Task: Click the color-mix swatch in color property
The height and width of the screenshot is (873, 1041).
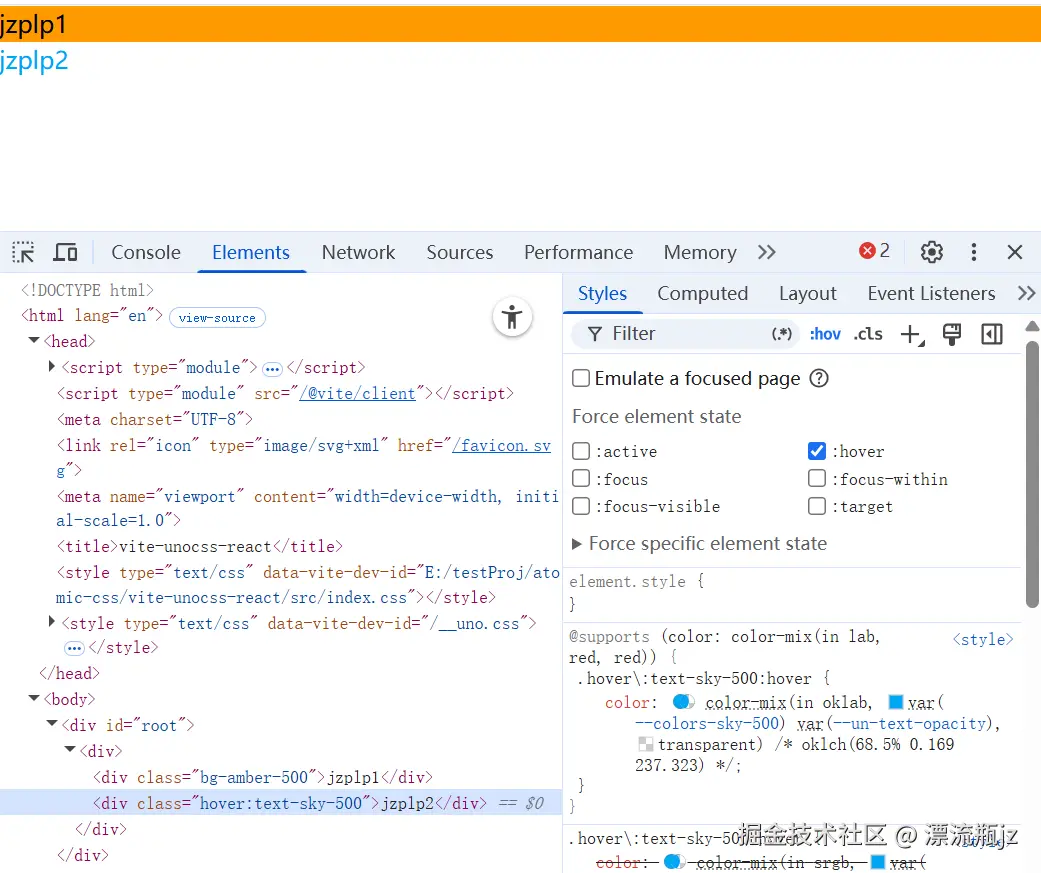Action: tap(683, 702)
